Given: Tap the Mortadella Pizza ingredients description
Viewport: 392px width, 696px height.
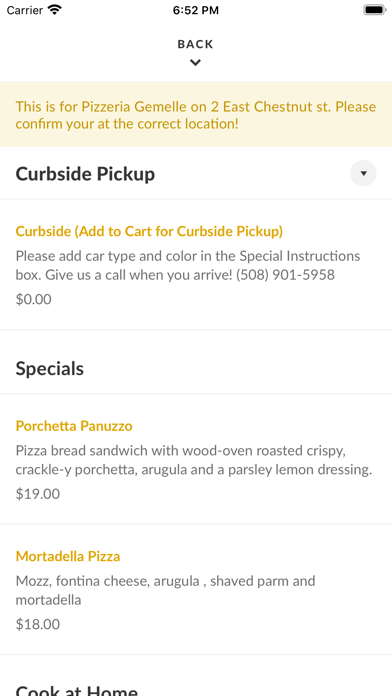Looking at the screenshot, I should pos(166,590).
